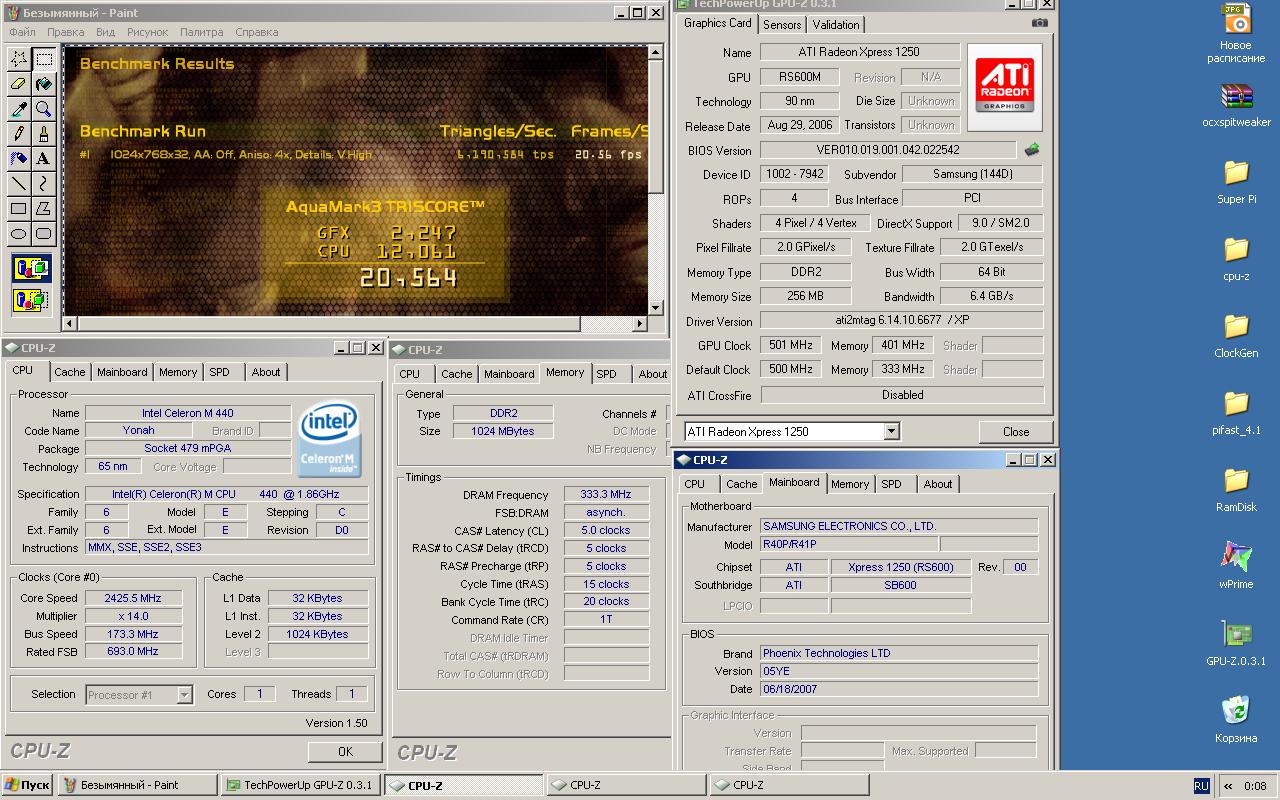Select the Magnifier tool in Paint
The height and width of the screenshot is (800, 1280).
44,109
